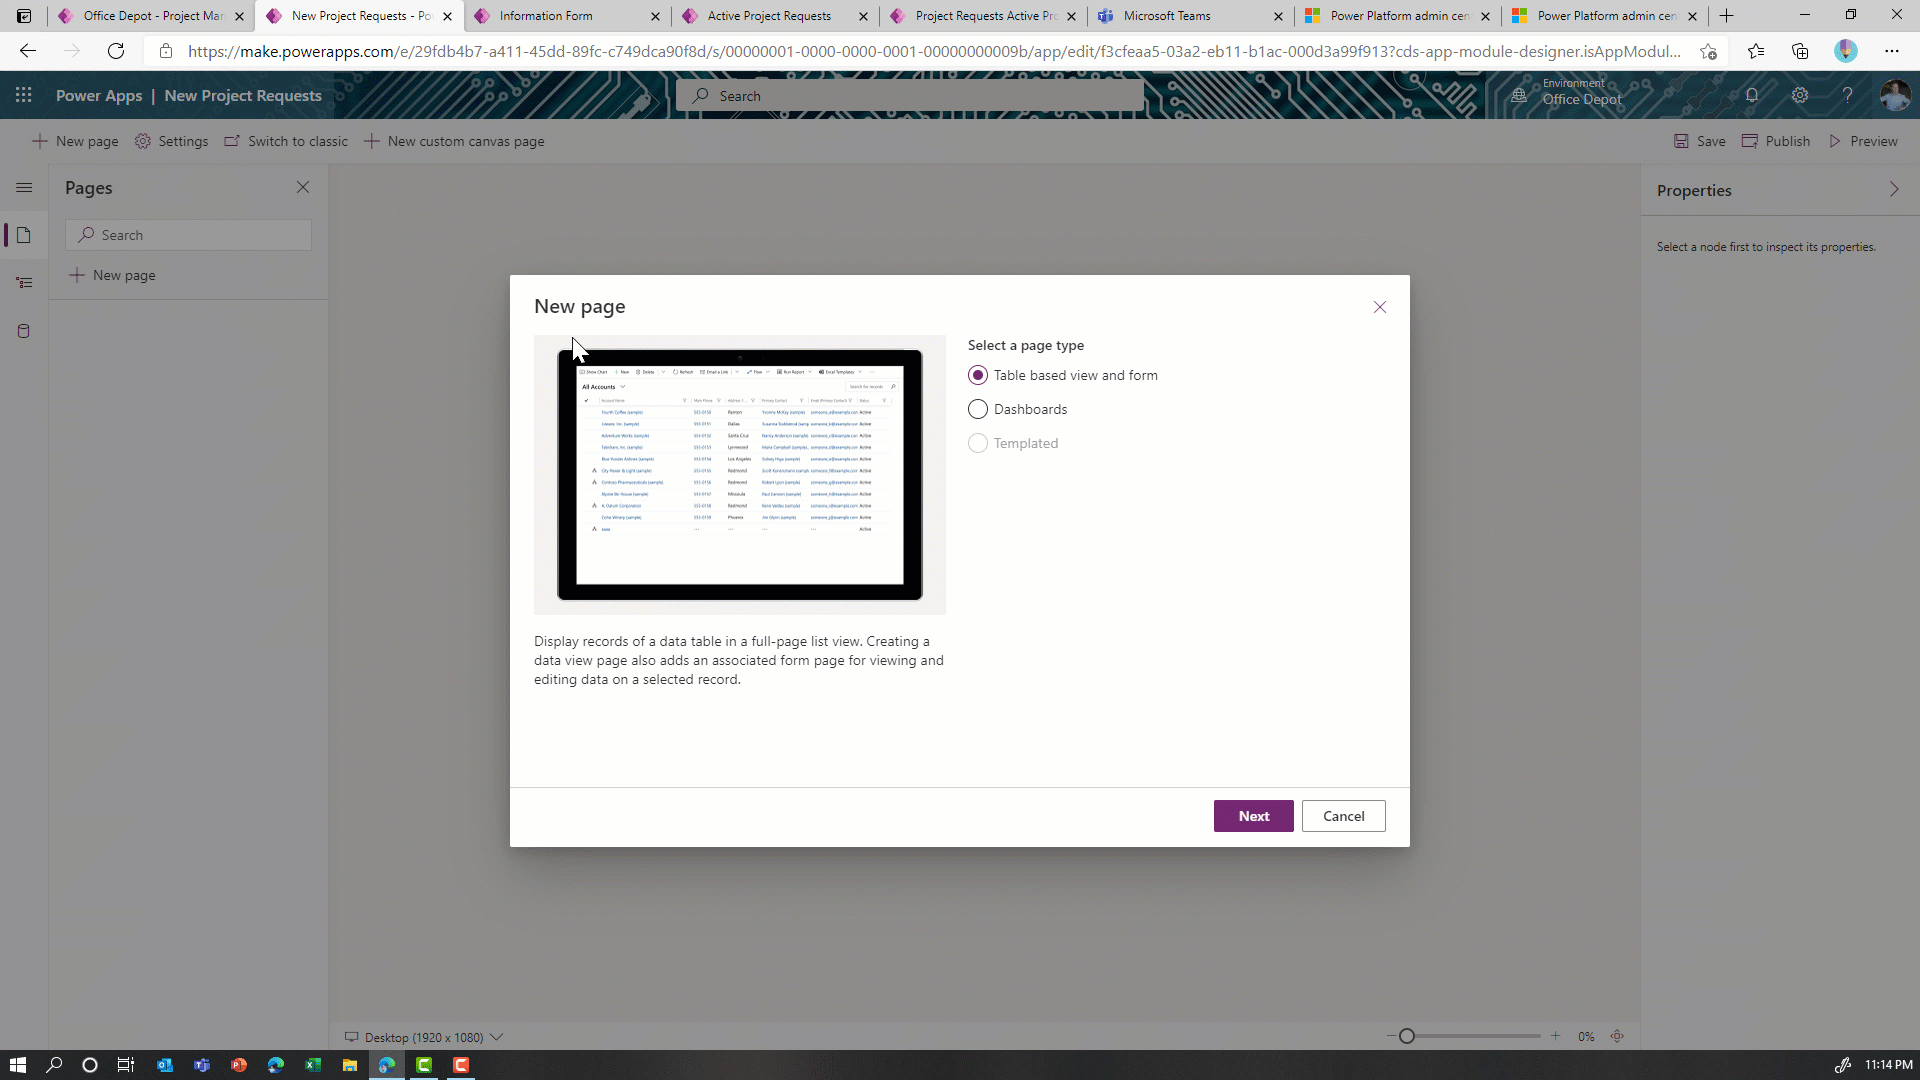Viewport: 1920px width, 1080px height.
Task: Click the notifications bell icon
Action: click(1752, 95)
